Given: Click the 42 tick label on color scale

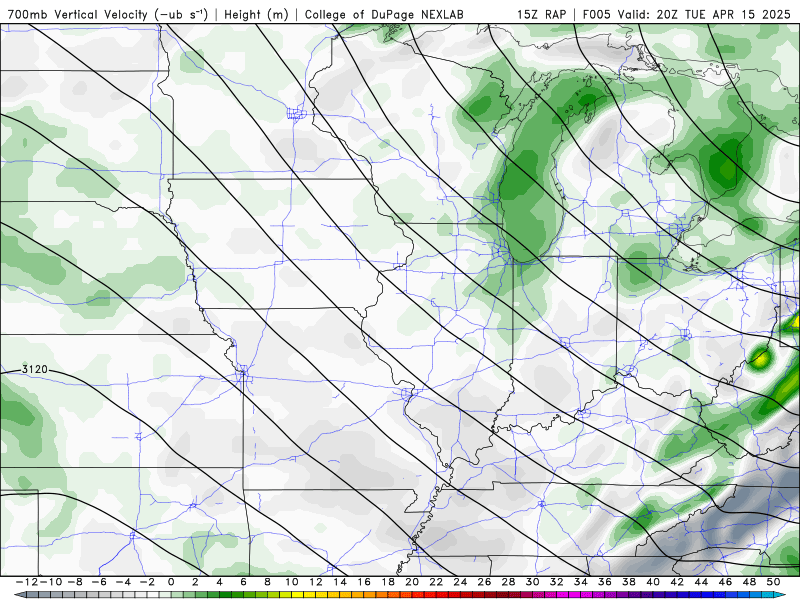Looking at the screenshot, I should 678,582.
